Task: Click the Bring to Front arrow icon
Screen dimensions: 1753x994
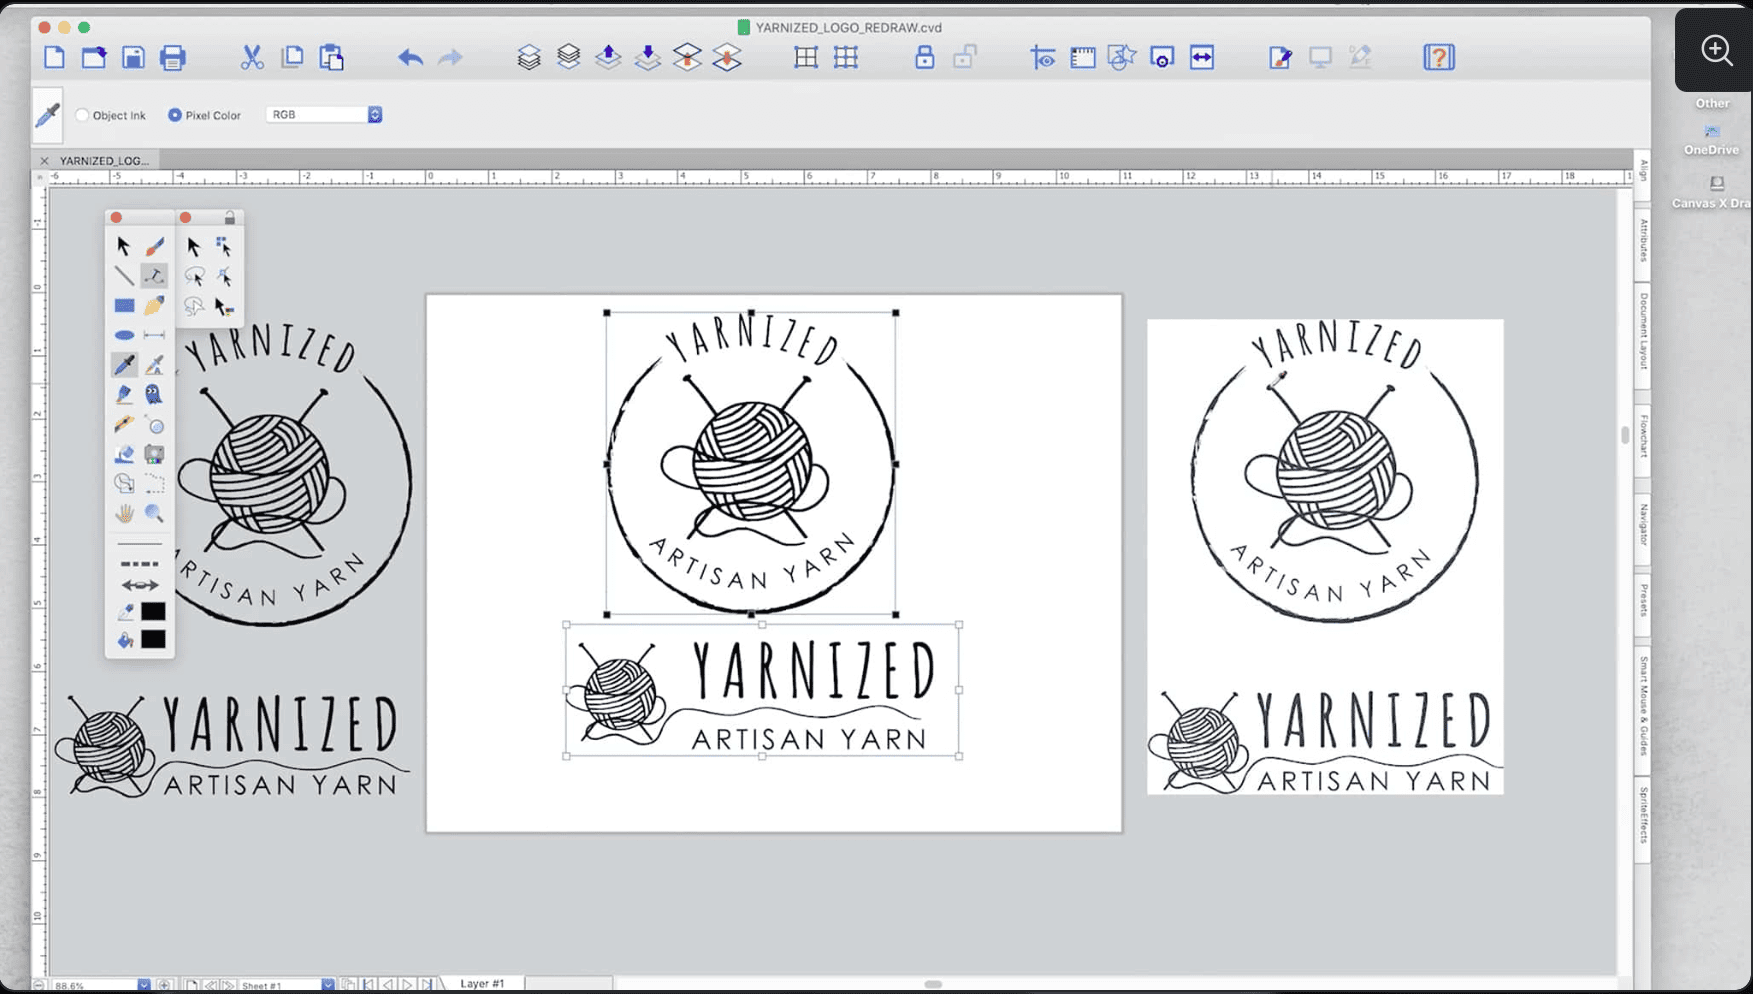Action: pyautogui.click(x=608, y=57)
